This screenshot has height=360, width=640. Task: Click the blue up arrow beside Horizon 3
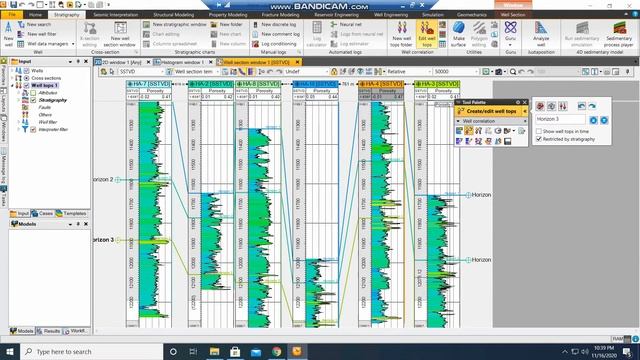593,120
